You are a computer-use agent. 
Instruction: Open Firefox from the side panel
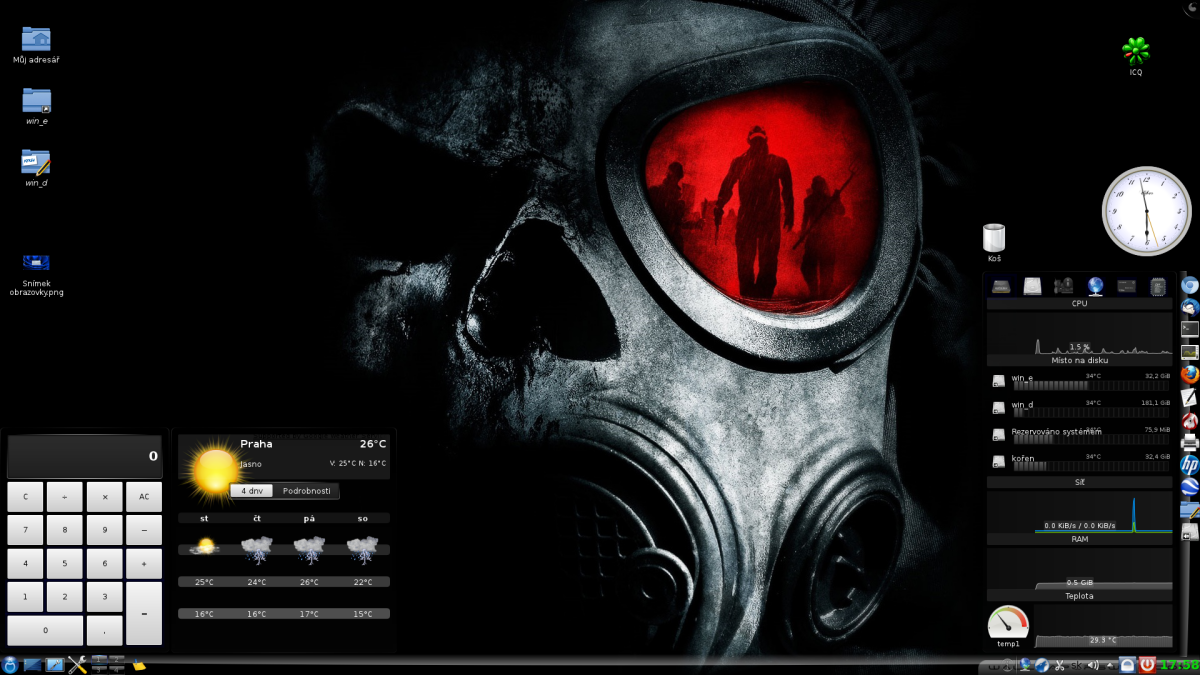[1189, 375]
